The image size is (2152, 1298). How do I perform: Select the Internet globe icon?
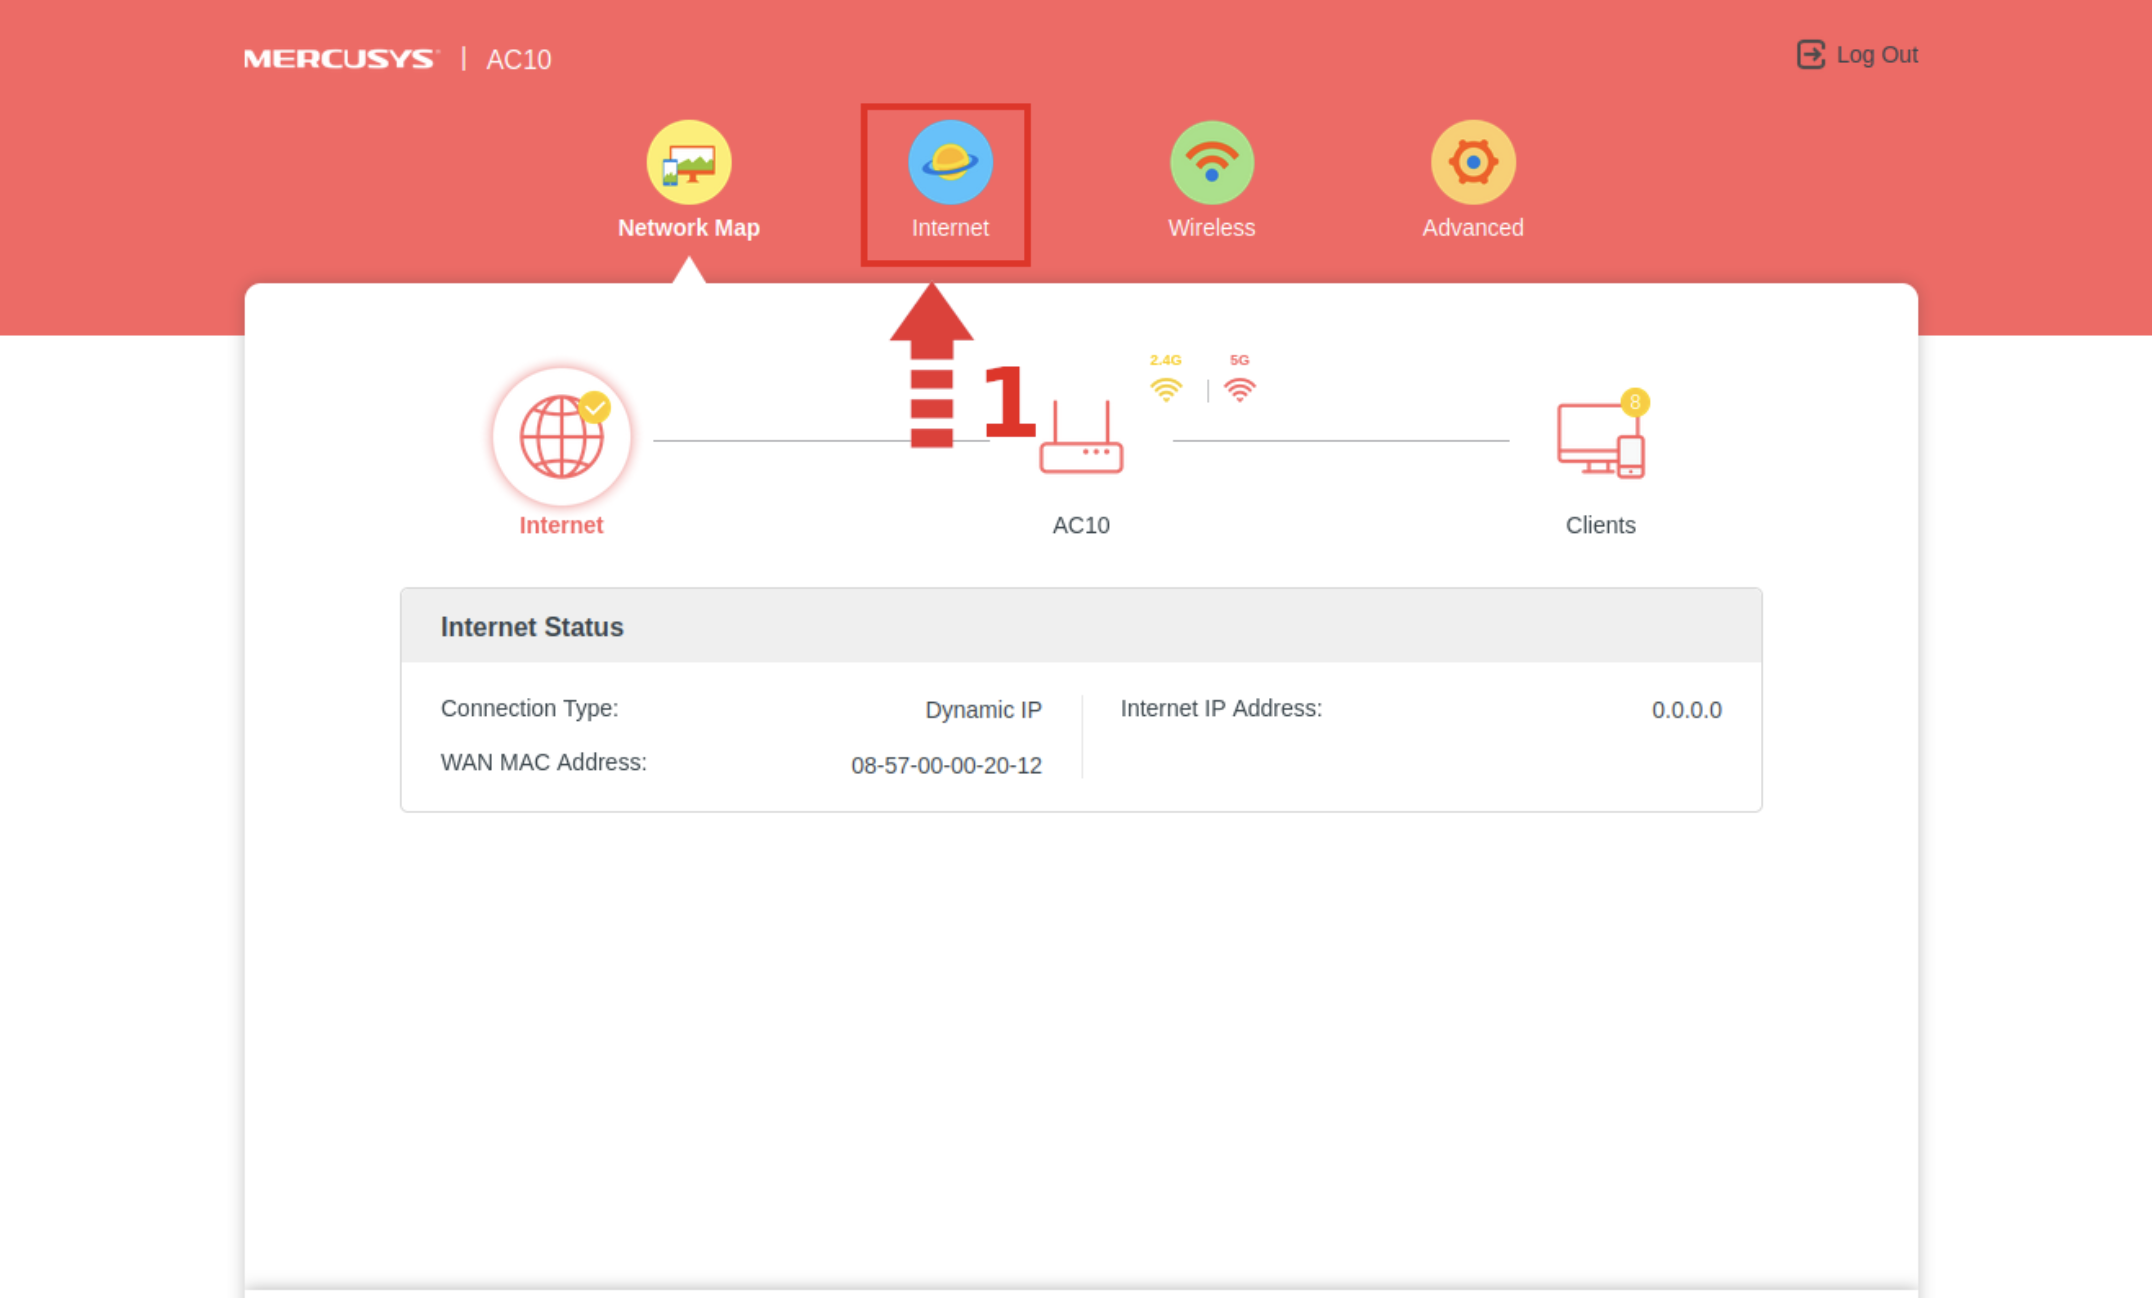pos(561,436)
